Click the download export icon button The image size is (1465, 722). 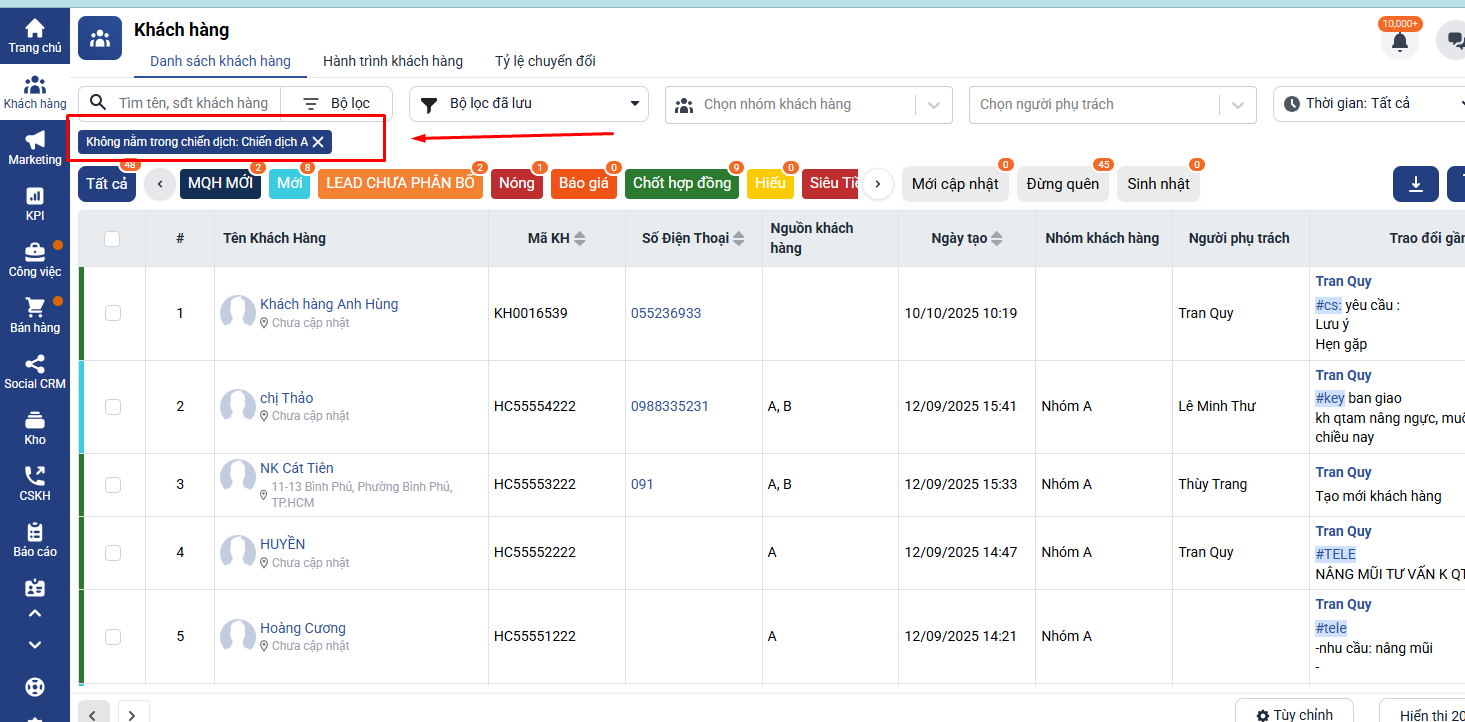pyautogui.click(x=1415, y=184)
